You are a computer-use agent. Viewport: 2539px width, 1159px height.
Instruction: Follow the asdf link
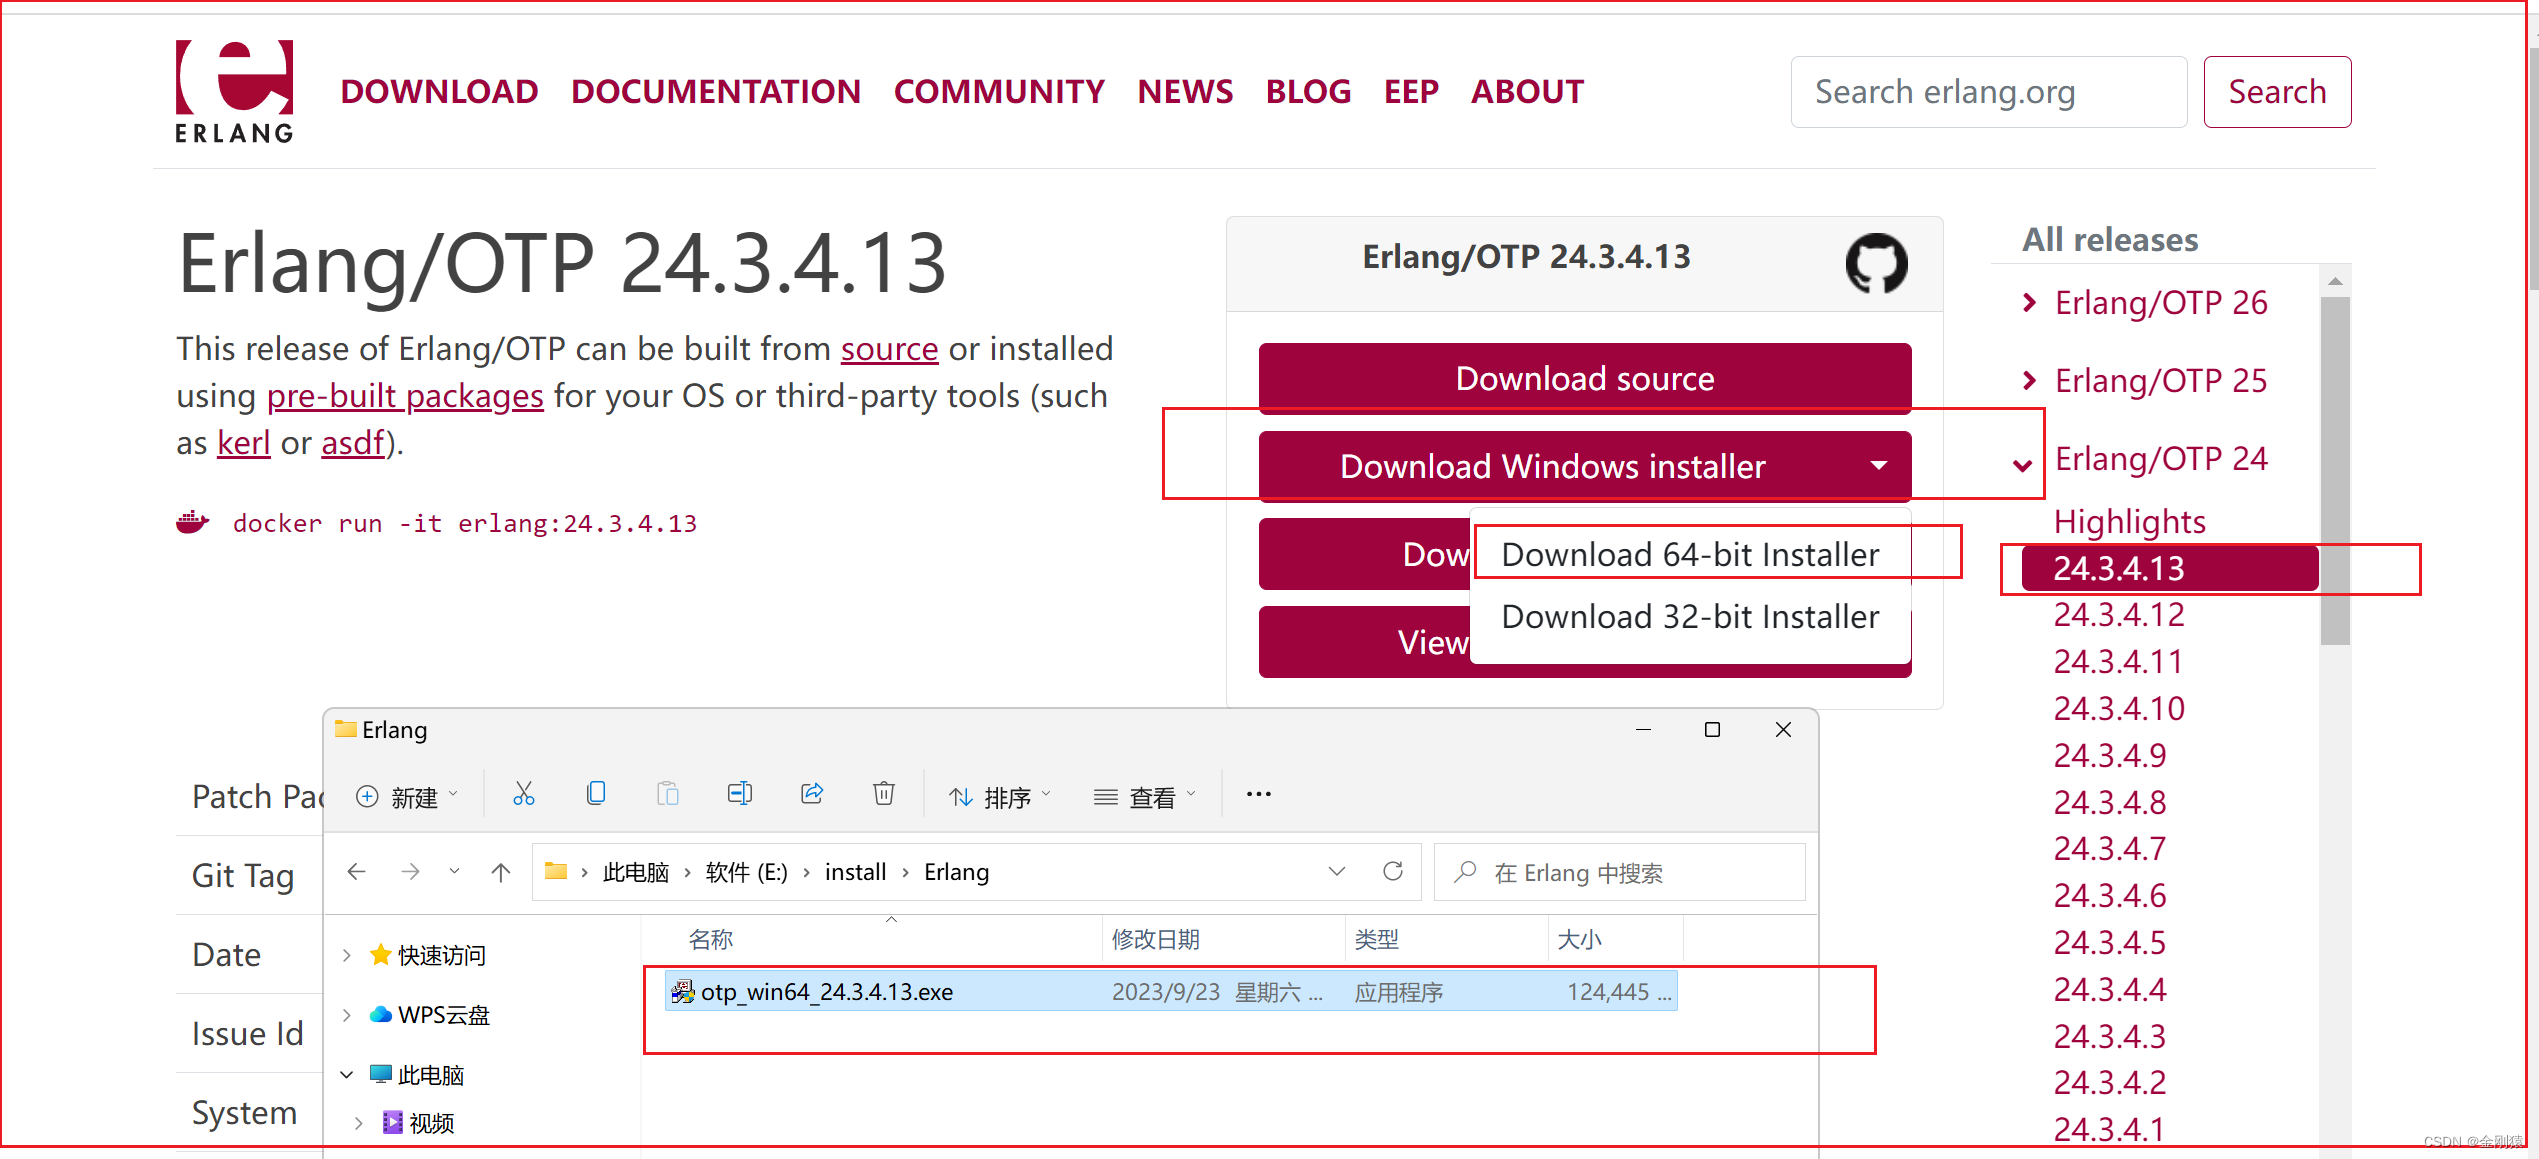pyautogui.click(x=353, y=442)
